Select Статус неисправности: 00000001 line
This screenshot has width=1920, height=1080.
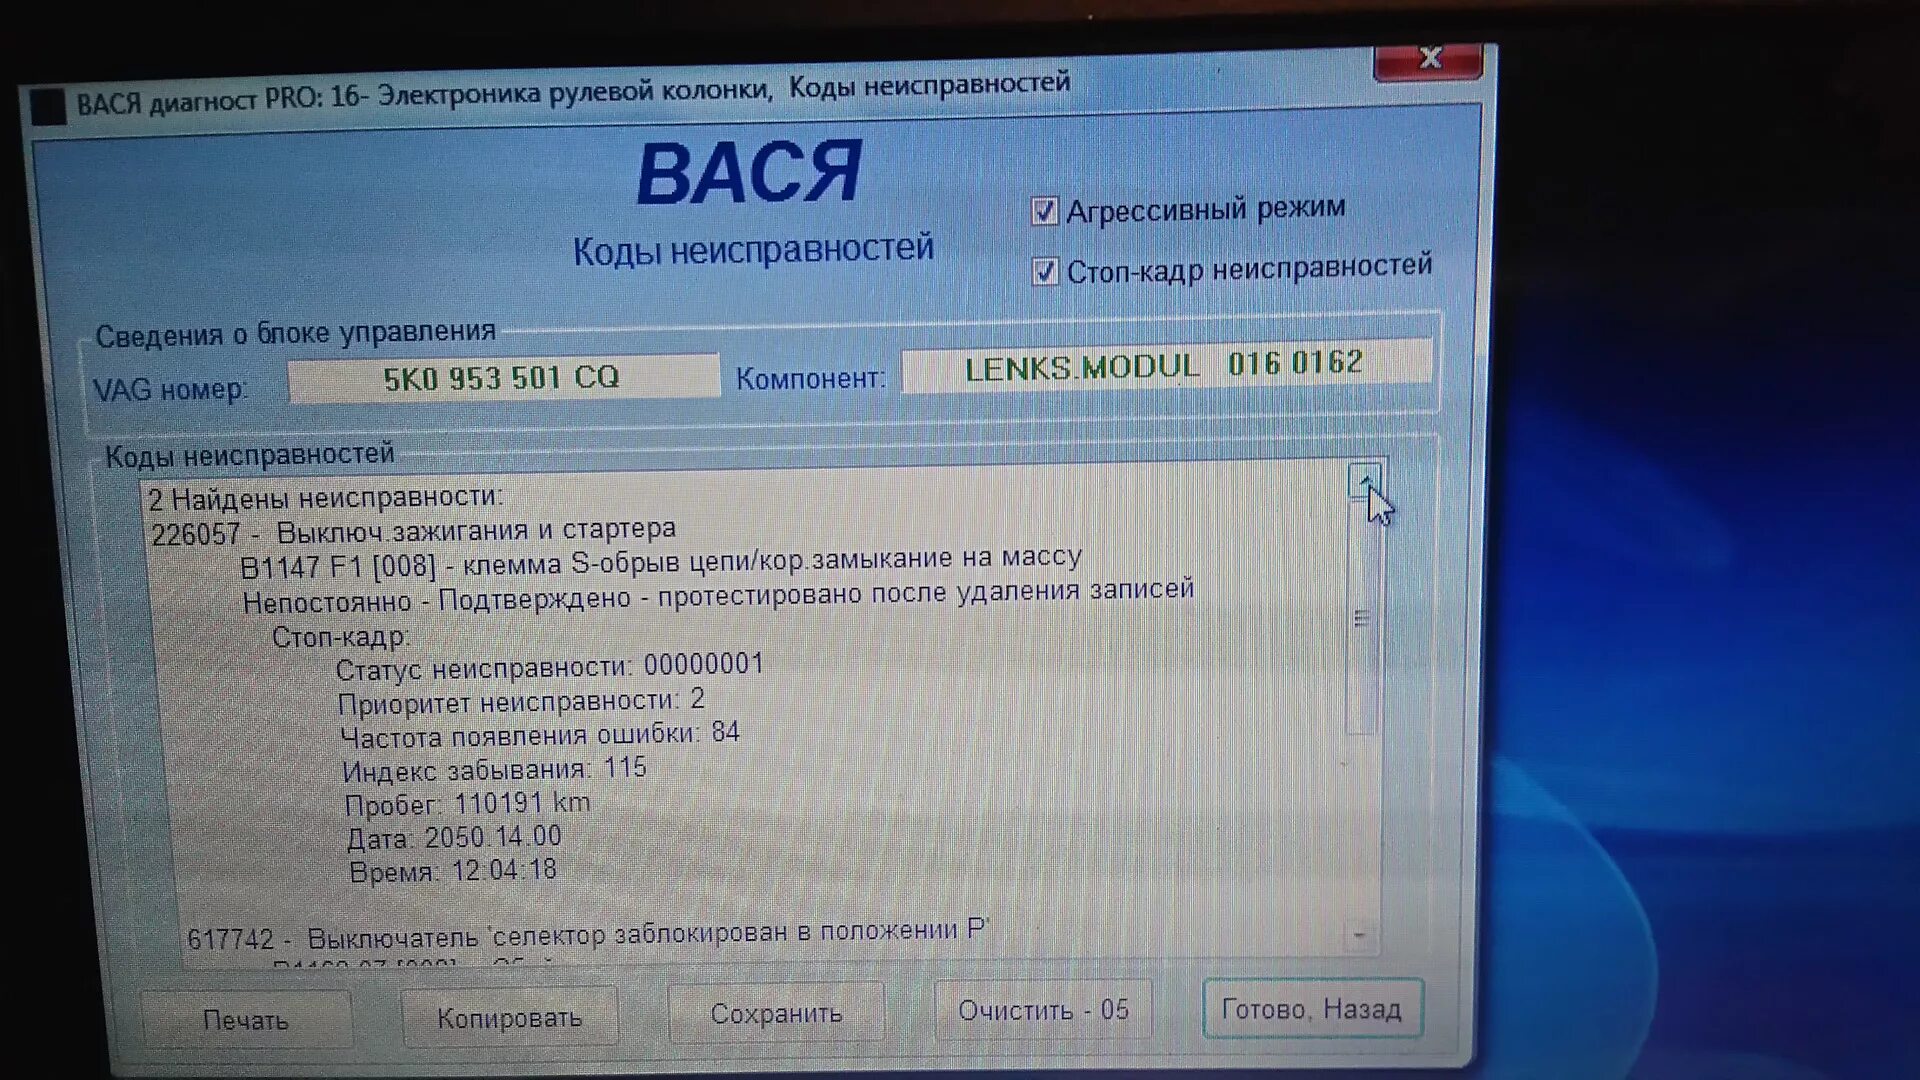click(549, 667)
